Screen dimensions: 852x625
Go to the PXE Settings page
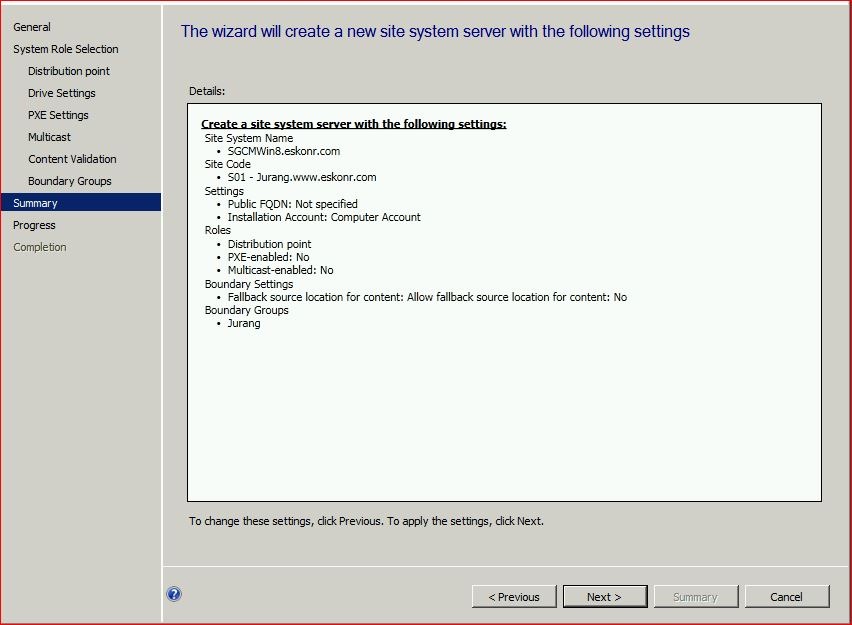pos(60,115)
